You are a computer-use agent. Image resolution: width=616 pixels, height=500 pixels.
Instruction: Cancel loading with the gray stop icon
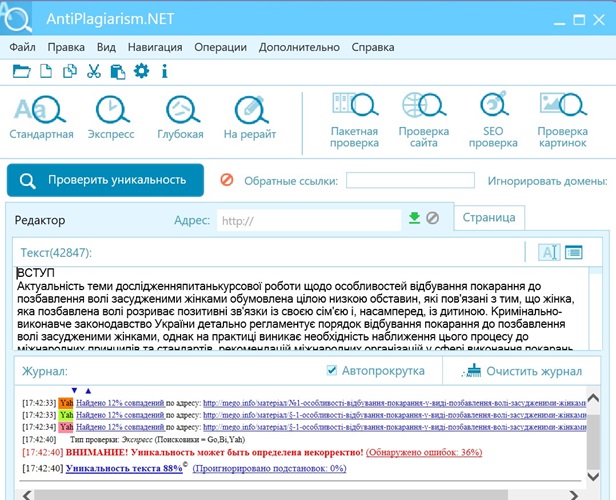[433, 218]
